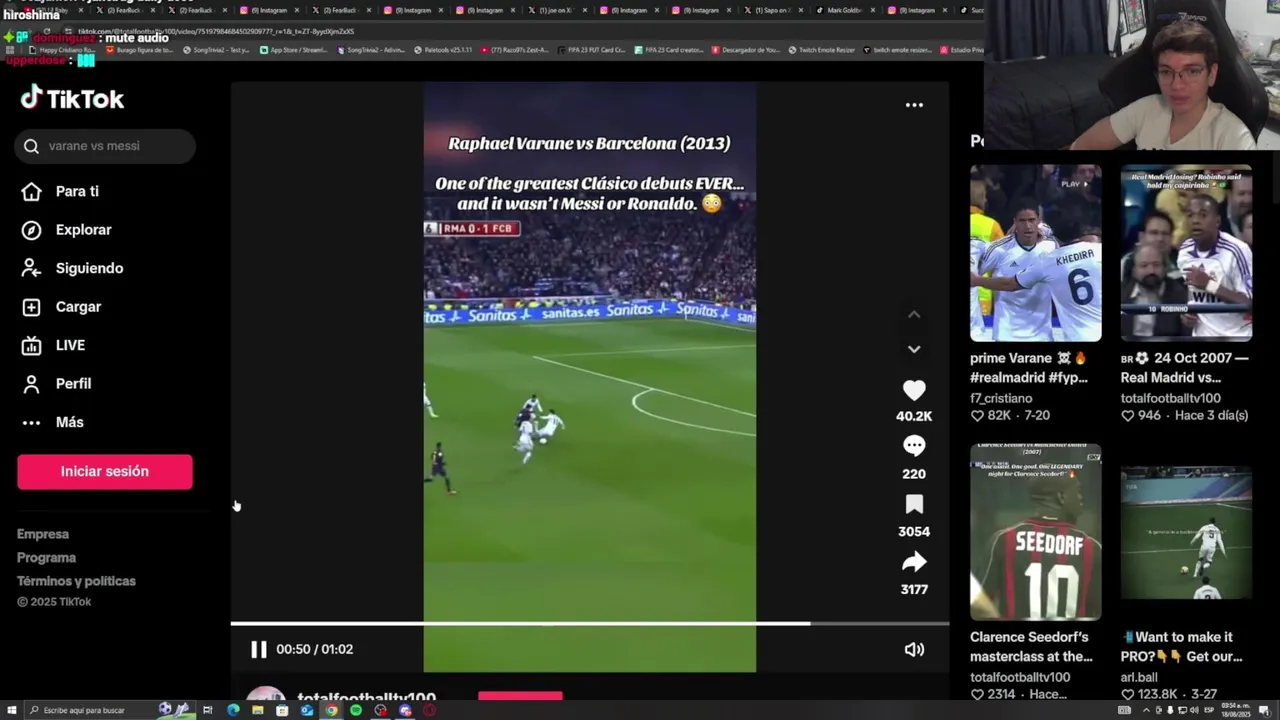Go to next video with down chevron

[914, 349]
